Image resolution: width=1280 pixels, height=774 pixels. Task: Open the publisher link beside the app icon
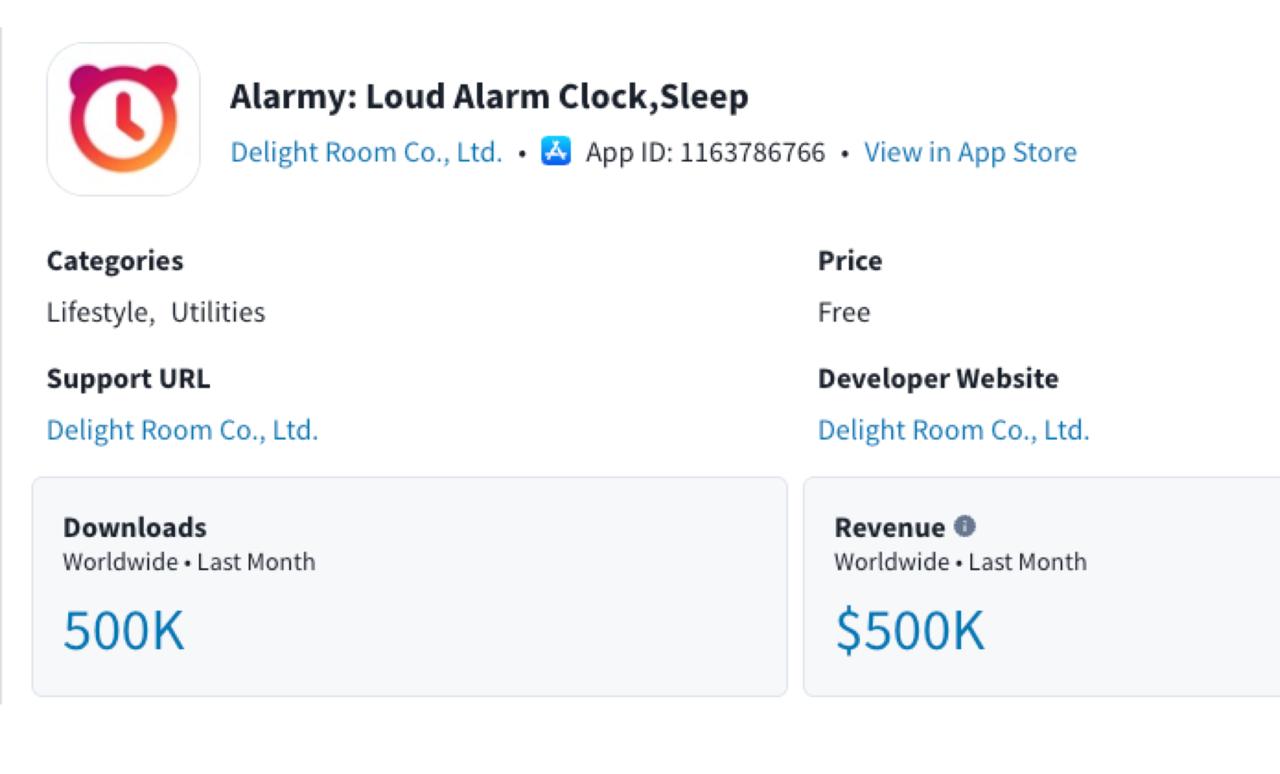(366, 152)
